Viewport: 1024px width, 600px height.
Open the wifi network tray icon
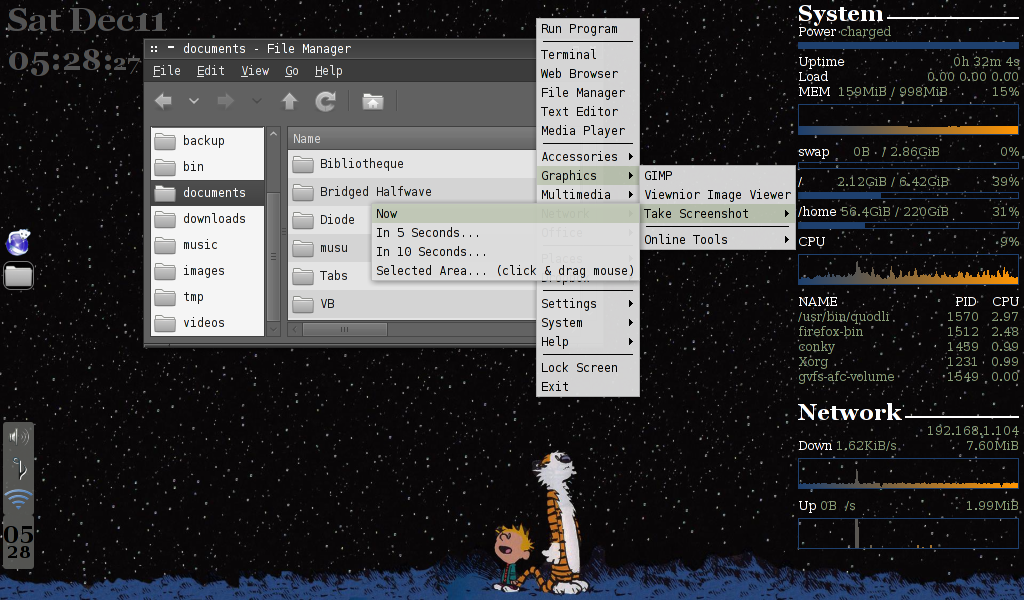pos(18,499)
